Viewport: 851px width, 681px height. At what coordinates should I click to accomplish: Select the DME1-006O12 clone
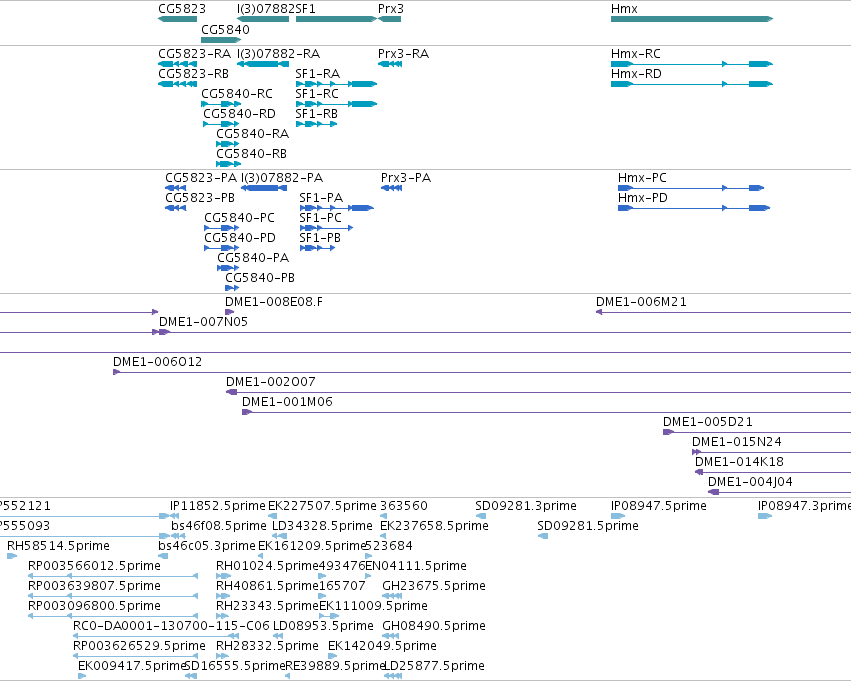click(x=482, y=372)
